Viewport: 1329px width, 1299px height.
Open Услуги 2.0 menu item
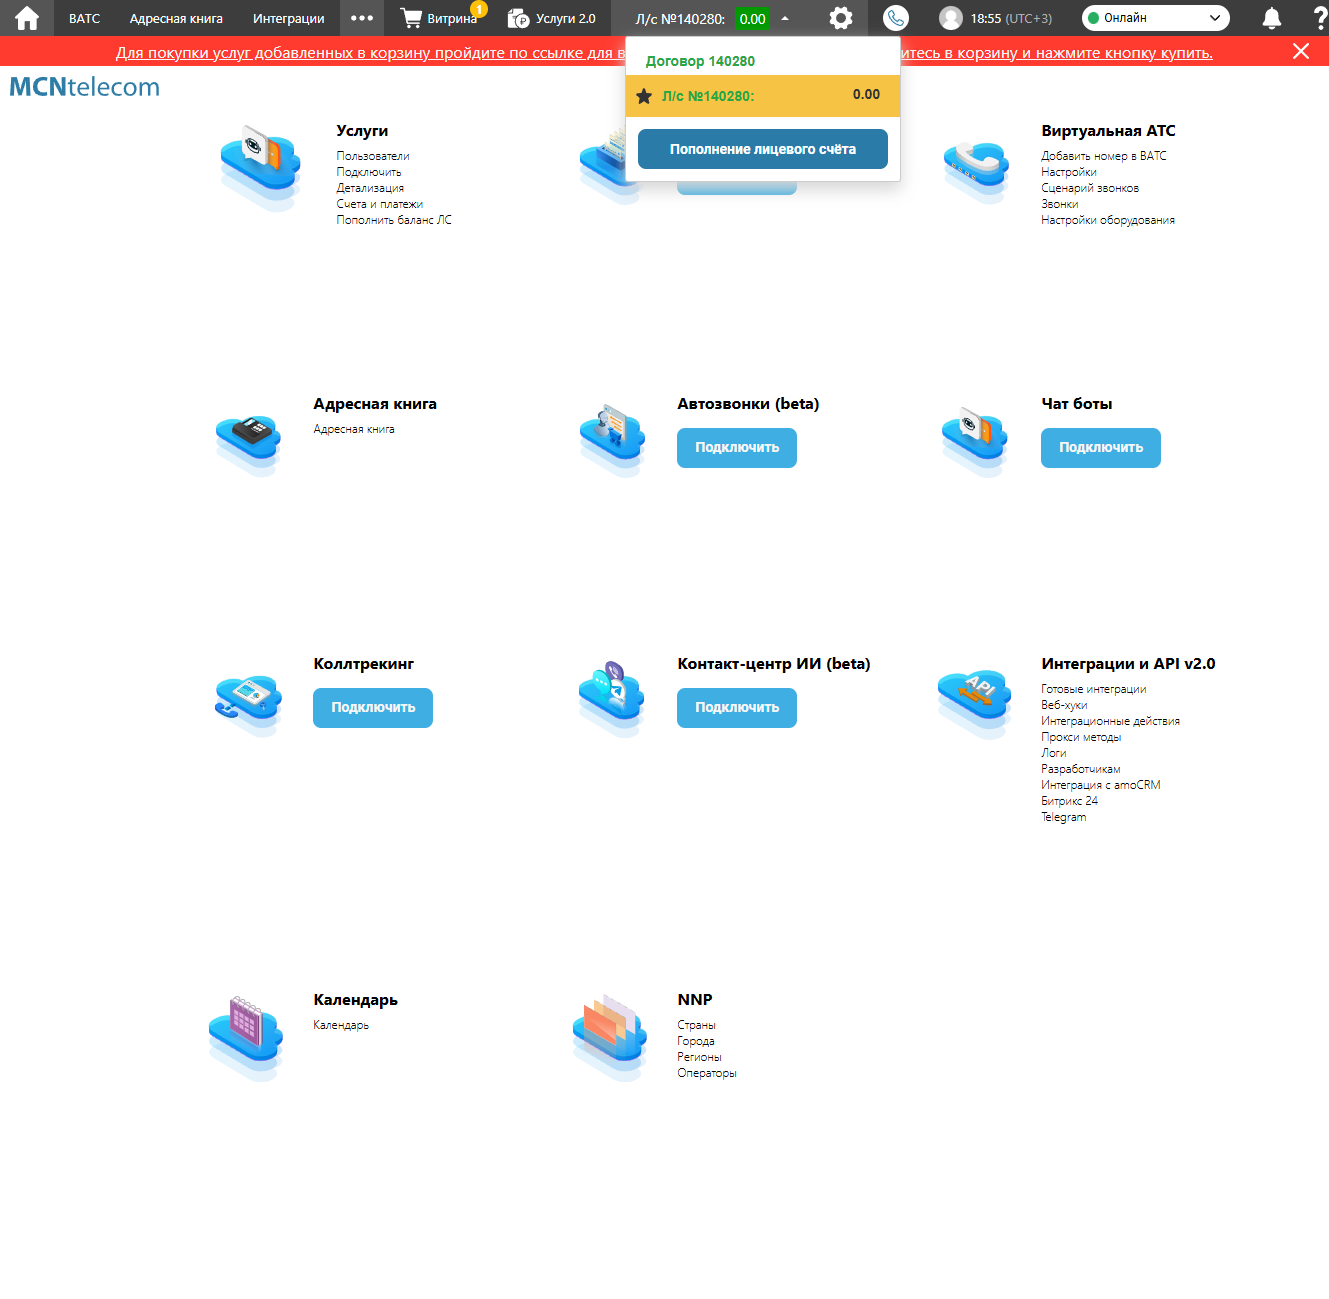552,18
